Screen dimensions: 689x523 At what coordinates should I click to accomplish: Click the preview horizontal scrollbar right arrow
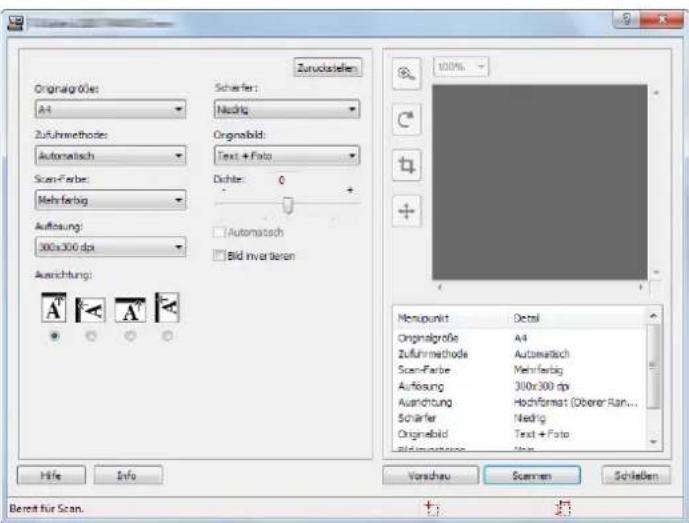pyautogui.click(x=640, y=287)
